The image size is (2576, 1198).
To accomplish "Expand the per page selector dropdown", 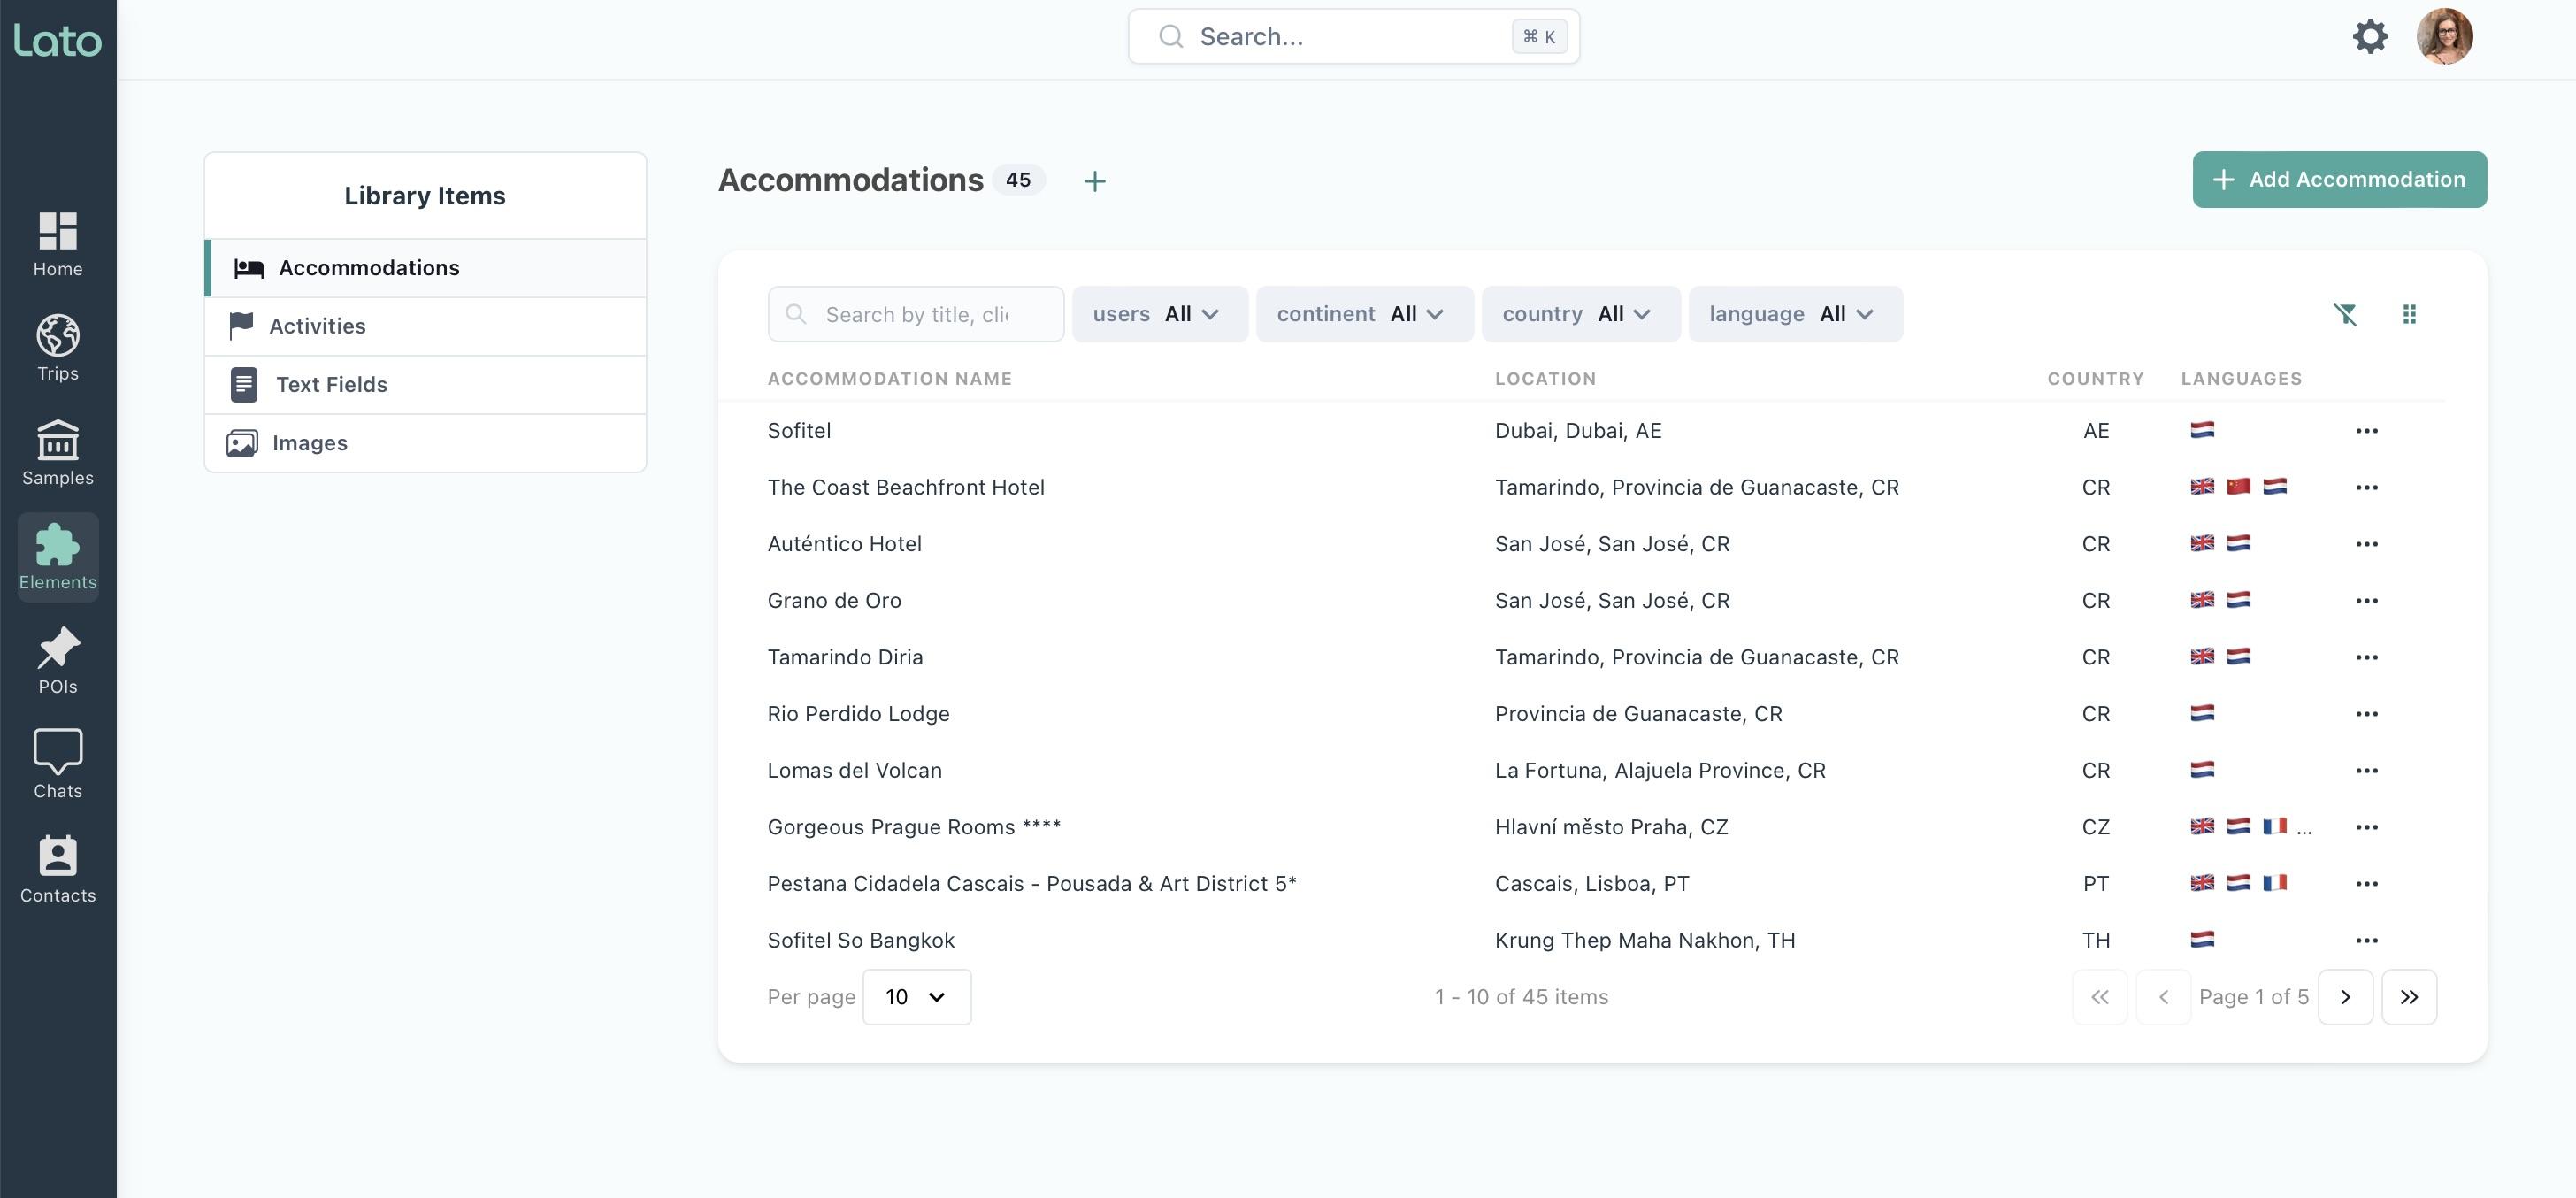I will tap(915, 996).
